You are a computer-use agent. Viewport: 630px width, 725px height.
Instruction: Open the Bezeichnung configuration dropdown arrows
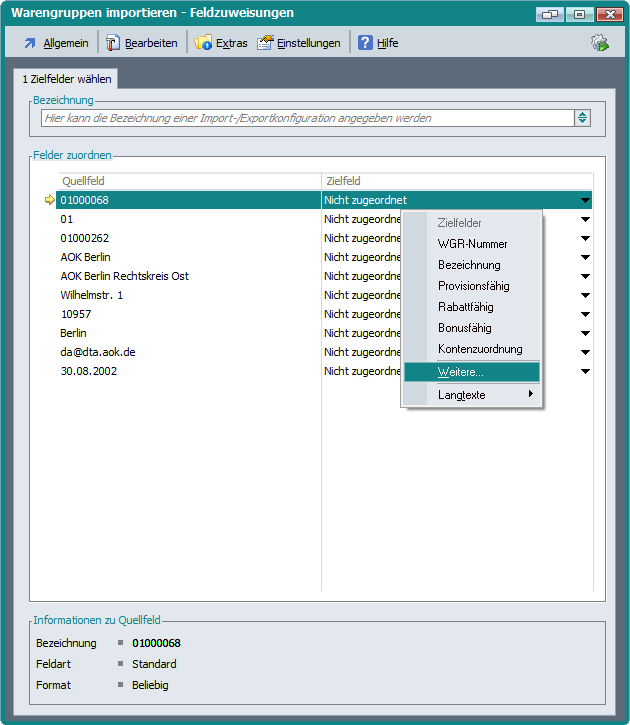coord(583,118)
